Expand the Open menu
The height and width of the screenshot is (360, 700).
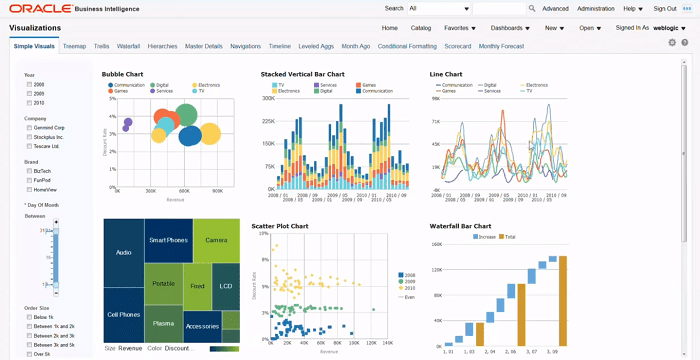coord(590,28)
